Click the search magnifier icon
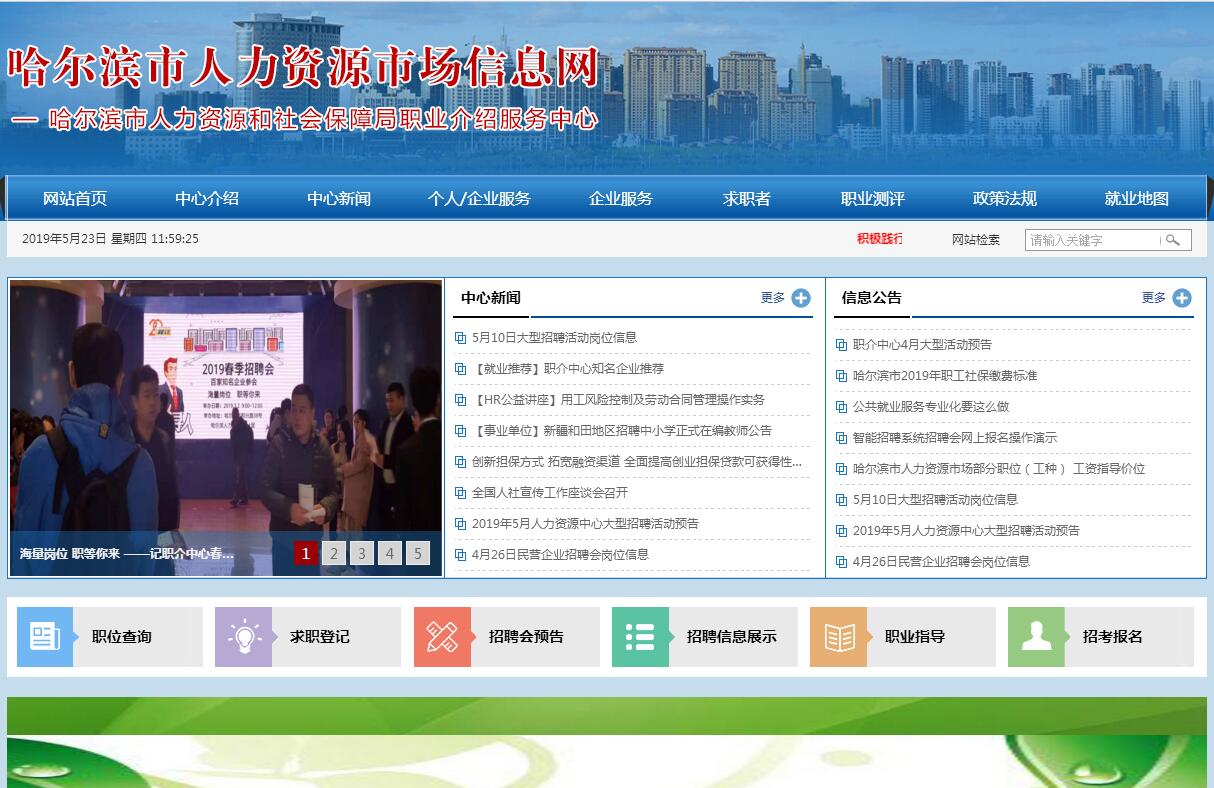 (1174, 240)
